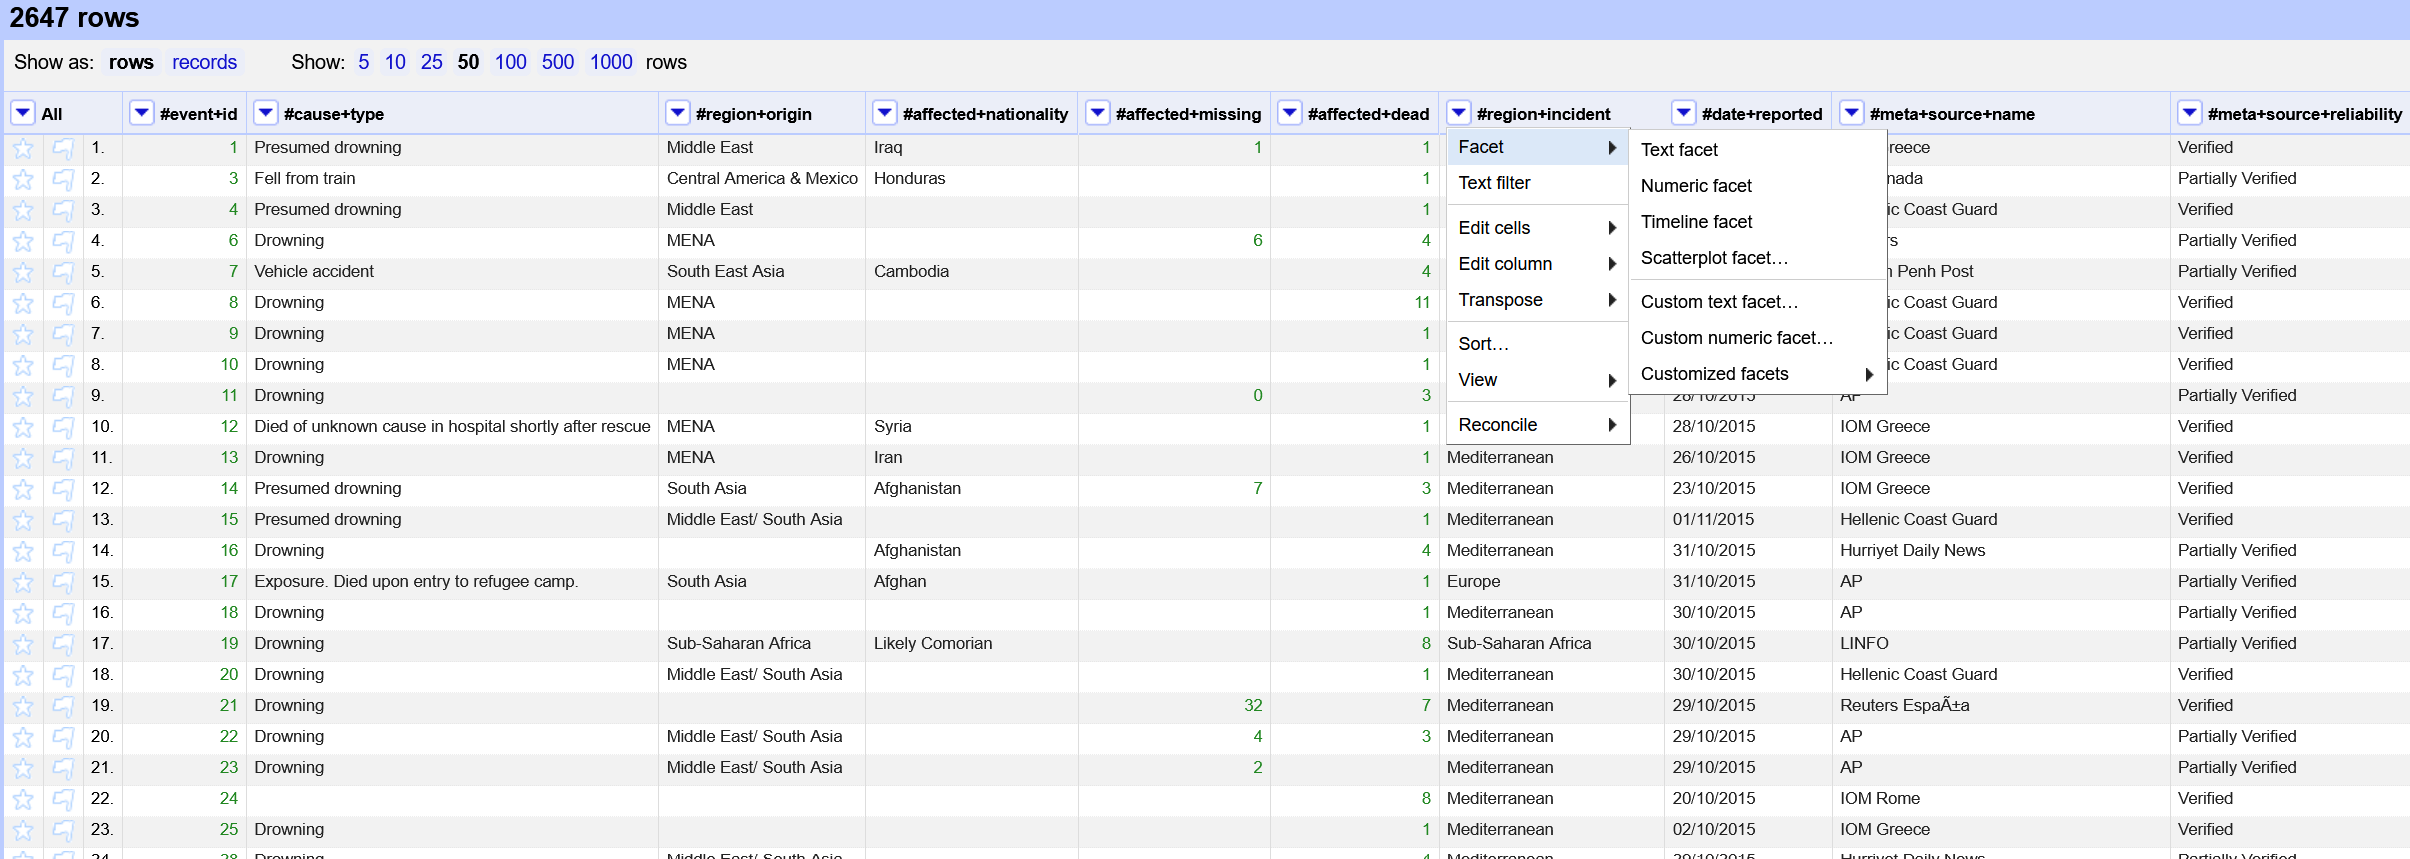Flag row 2 in the table
Screen dimensions: 2410x859
[x=63, y=180]
